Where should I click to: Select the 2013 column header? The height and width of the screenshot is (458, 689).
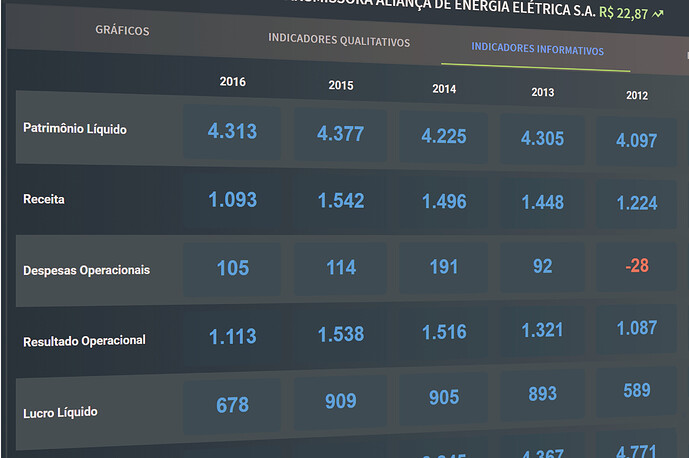(543, 92)
